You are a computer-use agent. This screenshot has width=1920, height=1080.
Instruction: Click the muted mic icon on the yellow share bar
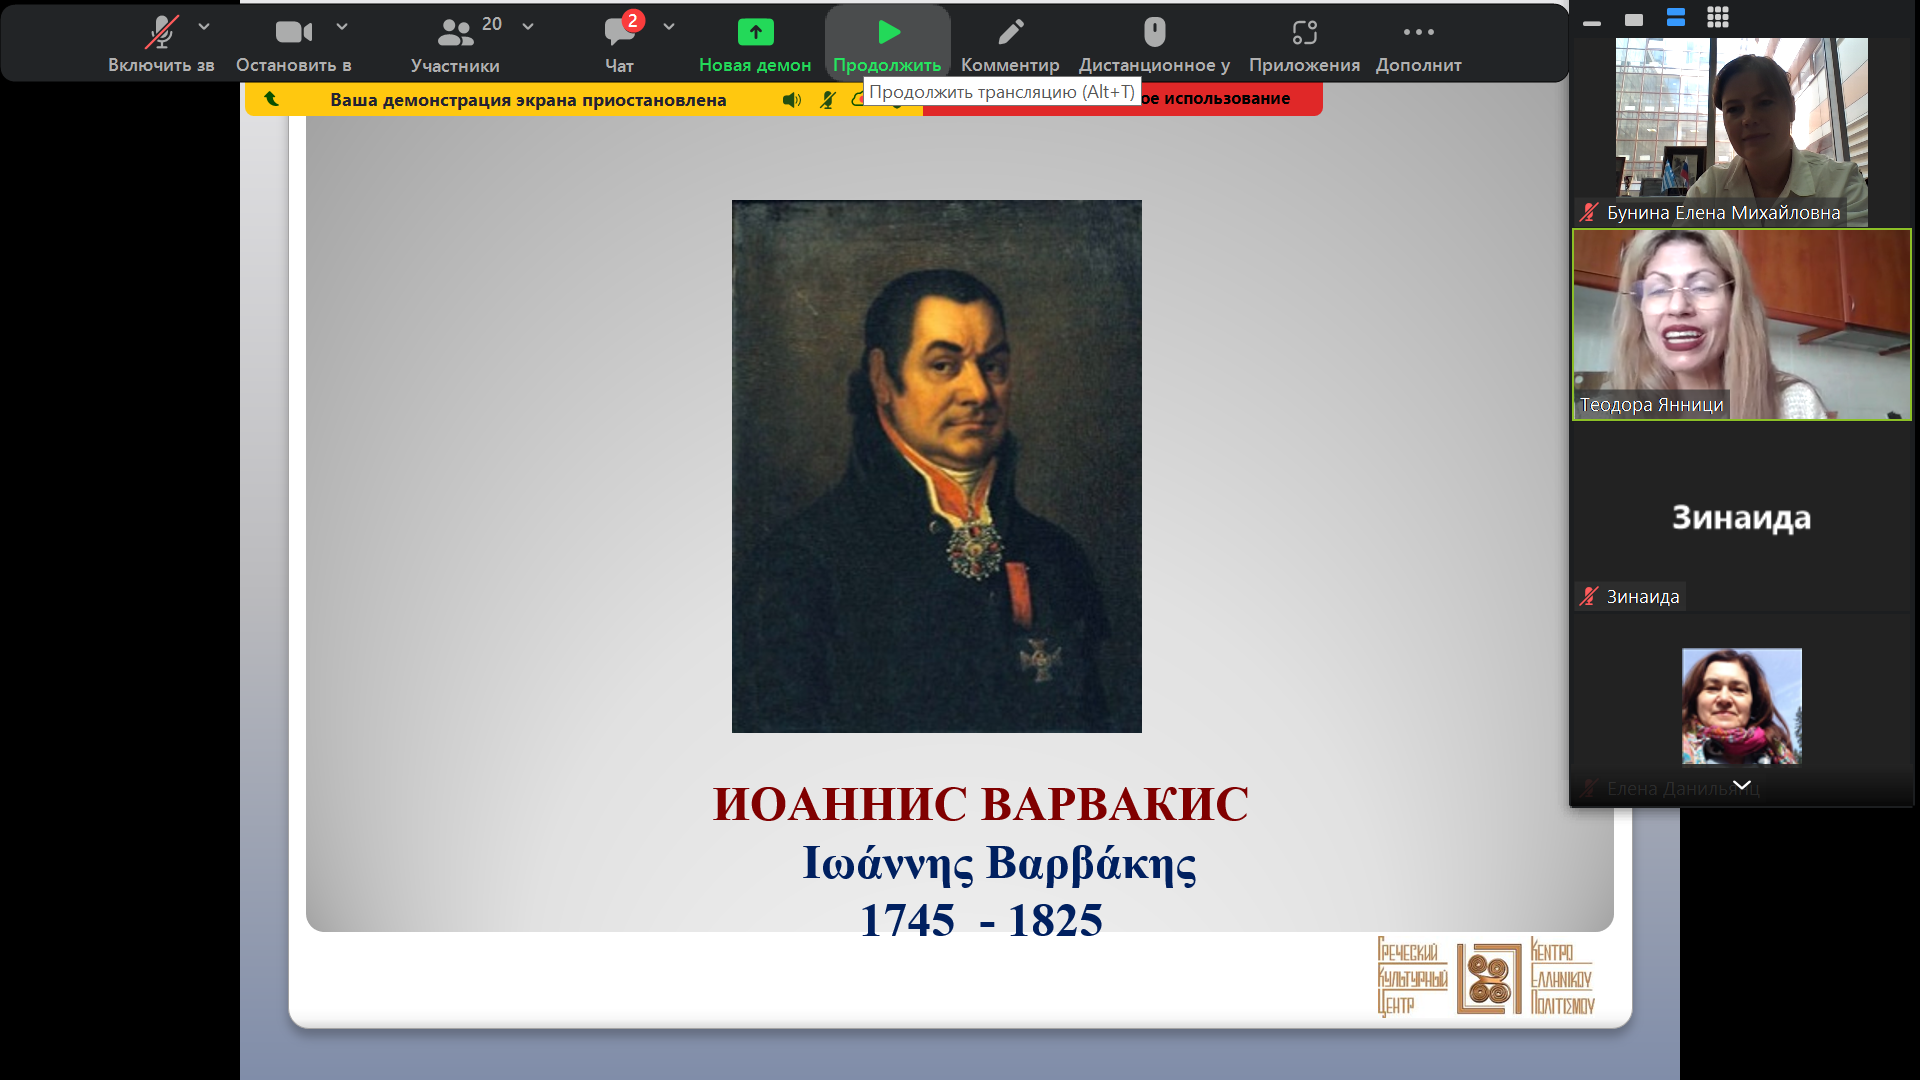[828, 100]
